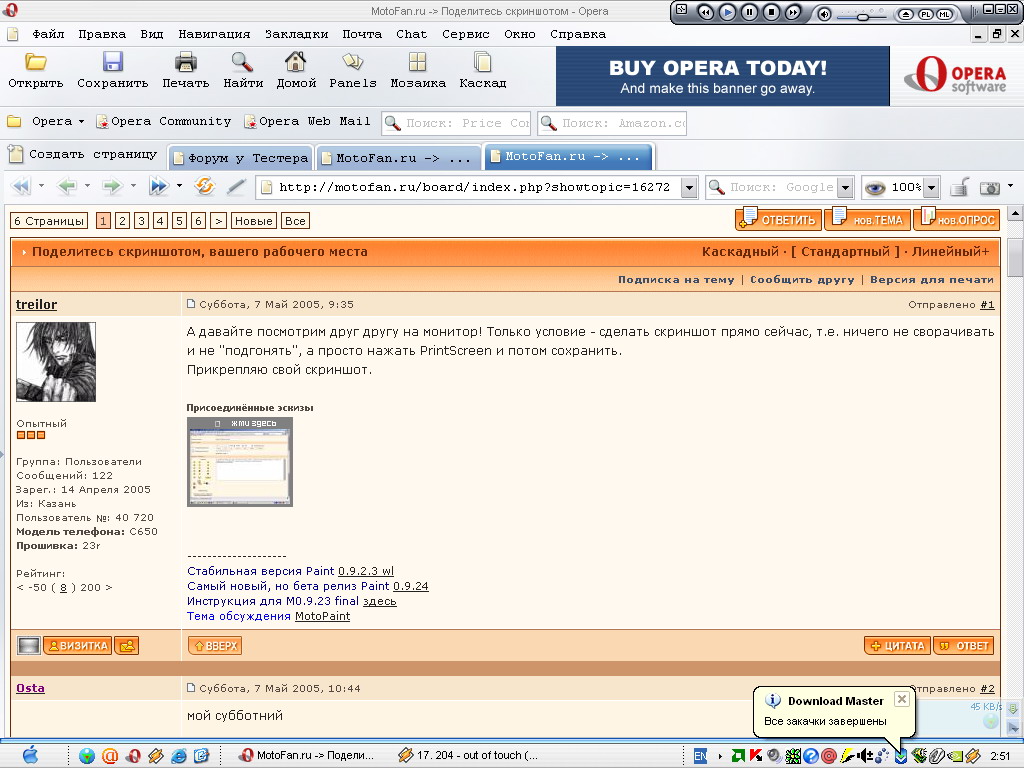Expand the address bar URL dropdown
Screen dimensions: 1024x768
pyautogui.click(x=689, y=188)
